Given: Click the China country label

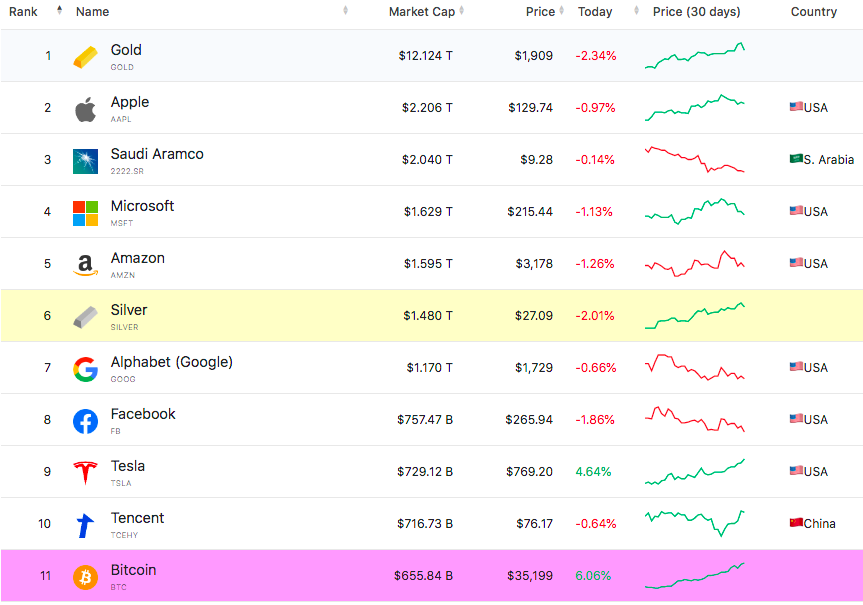Looking at the screenshot, I should point(820,524).
